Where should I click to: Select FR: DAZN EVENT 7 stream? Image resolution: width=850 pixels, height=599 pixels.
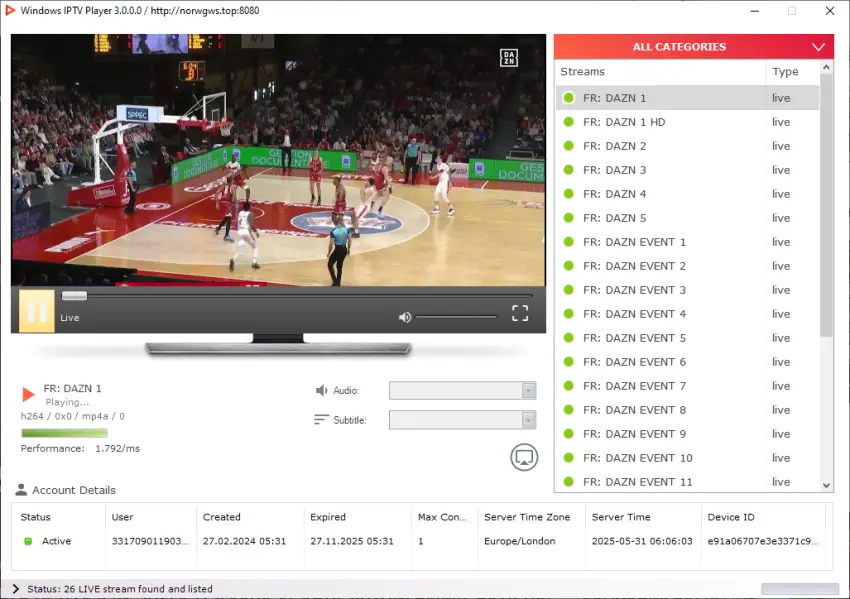pos(687,386)
